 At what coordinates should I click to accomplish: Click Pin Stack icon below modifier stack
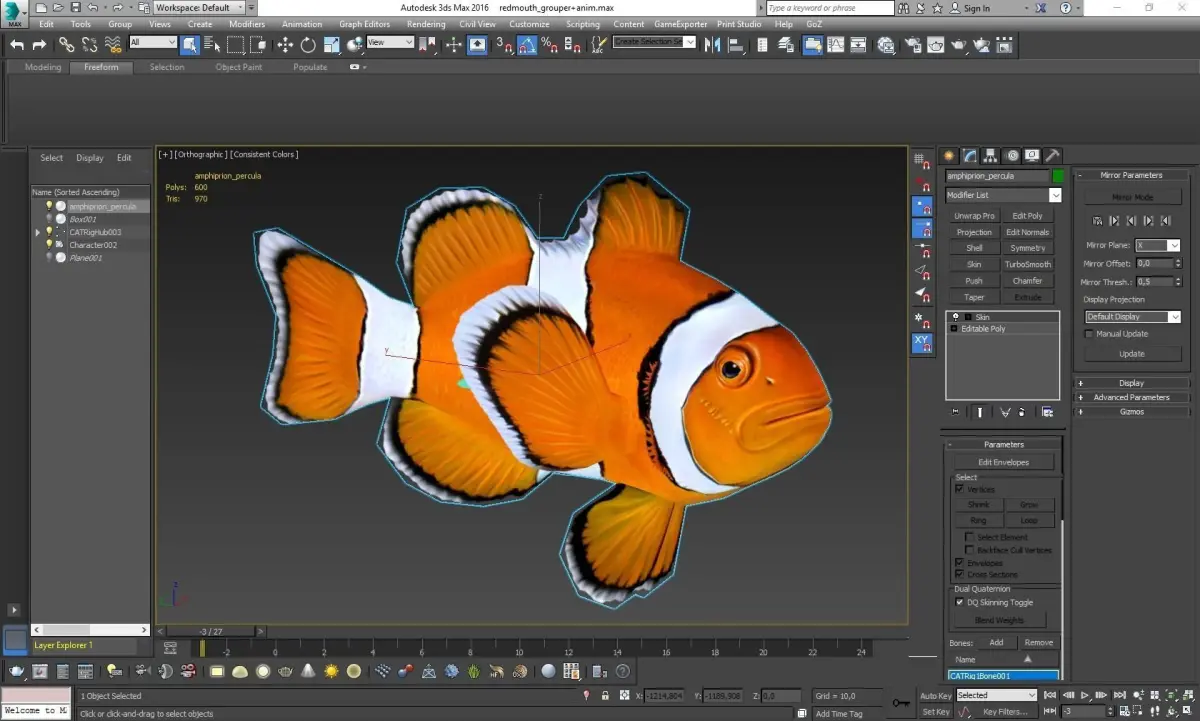(x=955, y=412)
